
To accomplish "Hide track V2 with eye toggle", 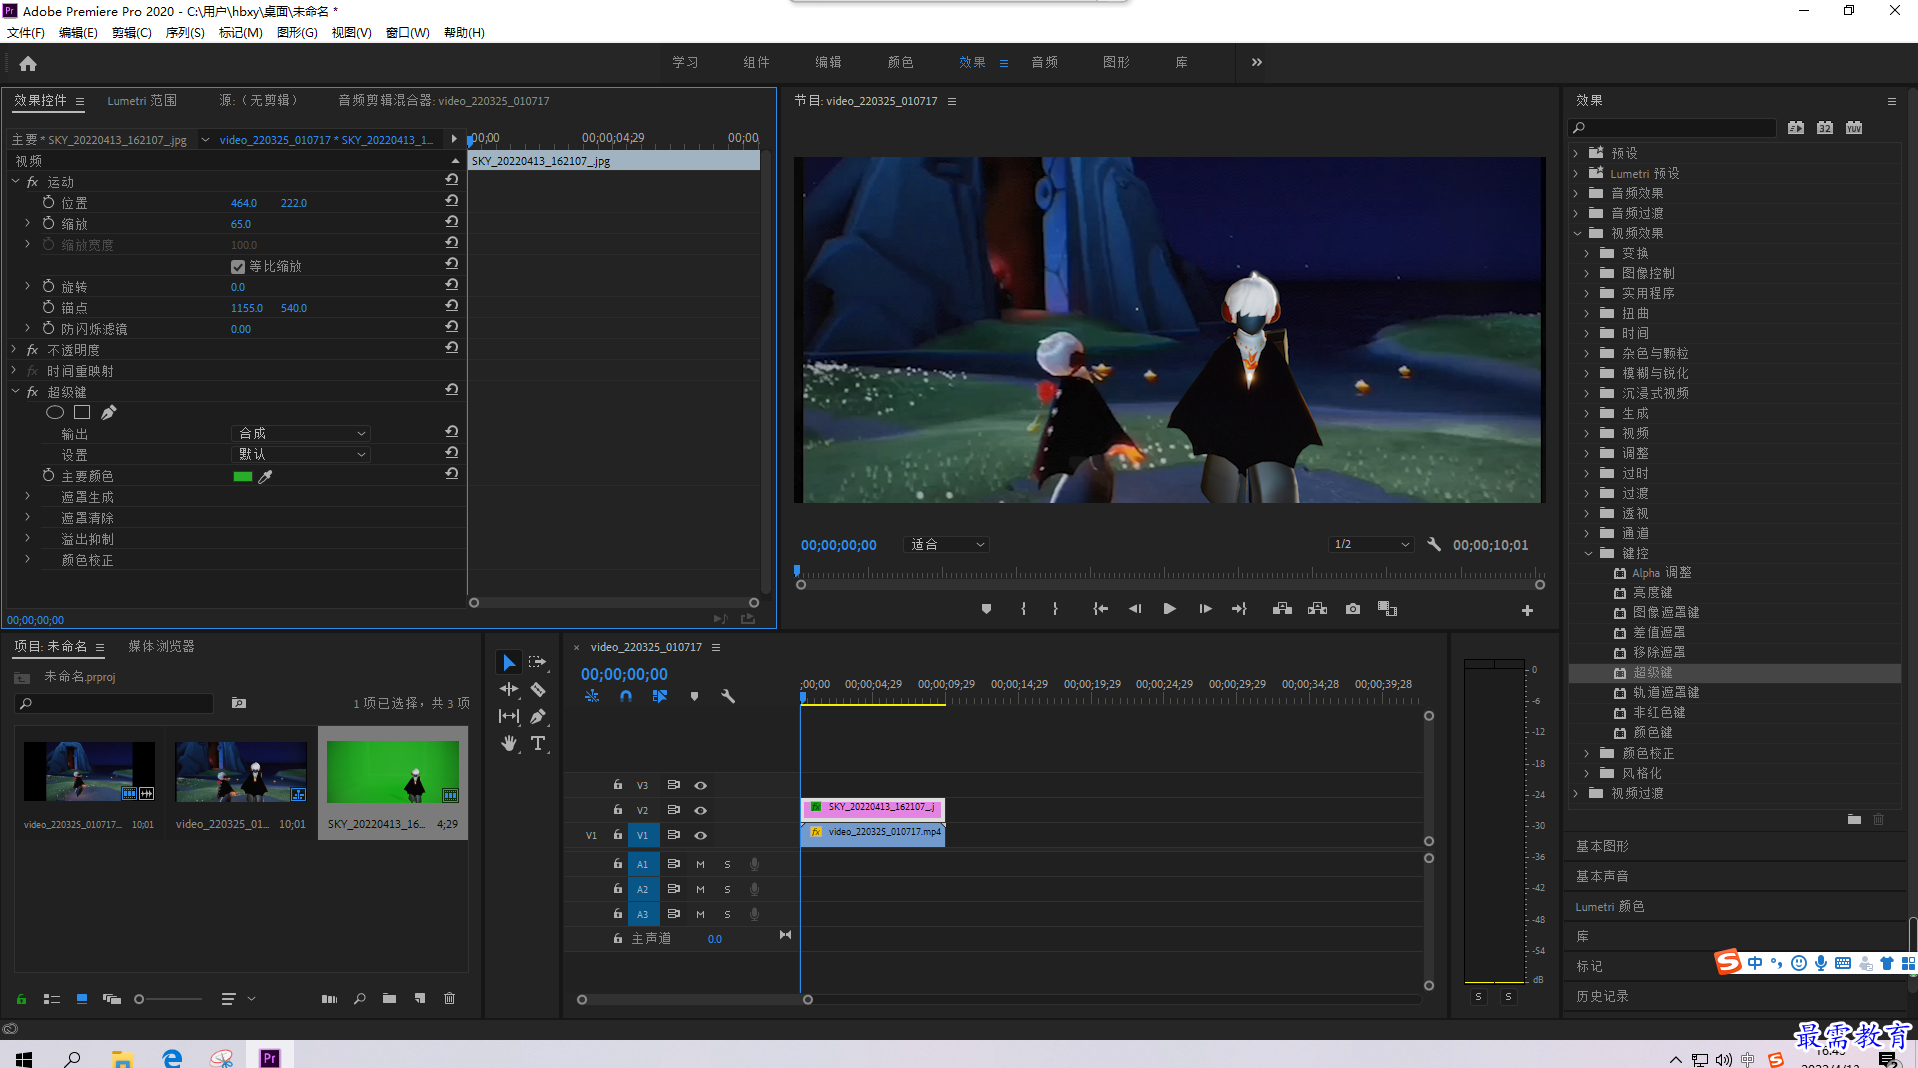I will [x=701, y=810].
